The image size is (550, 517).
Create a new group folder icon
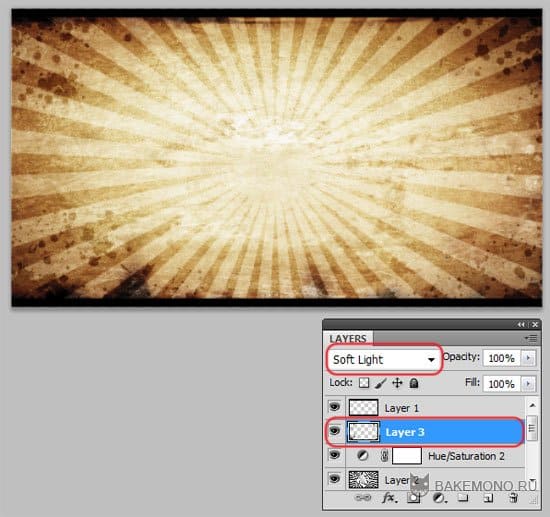pos(463,498)
